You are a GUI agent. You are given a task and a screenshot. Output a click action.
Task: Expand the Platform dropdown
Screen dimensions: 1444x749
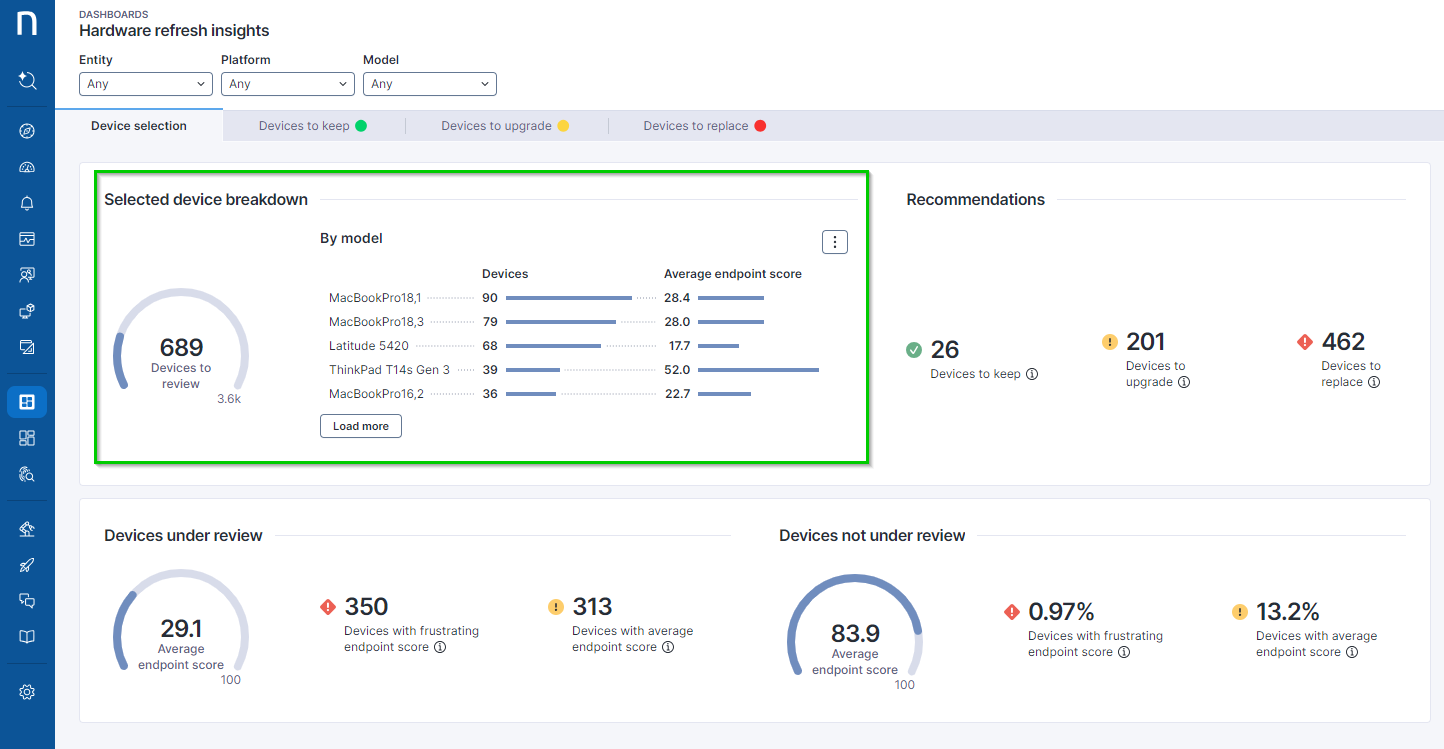[x=287, y=84]
